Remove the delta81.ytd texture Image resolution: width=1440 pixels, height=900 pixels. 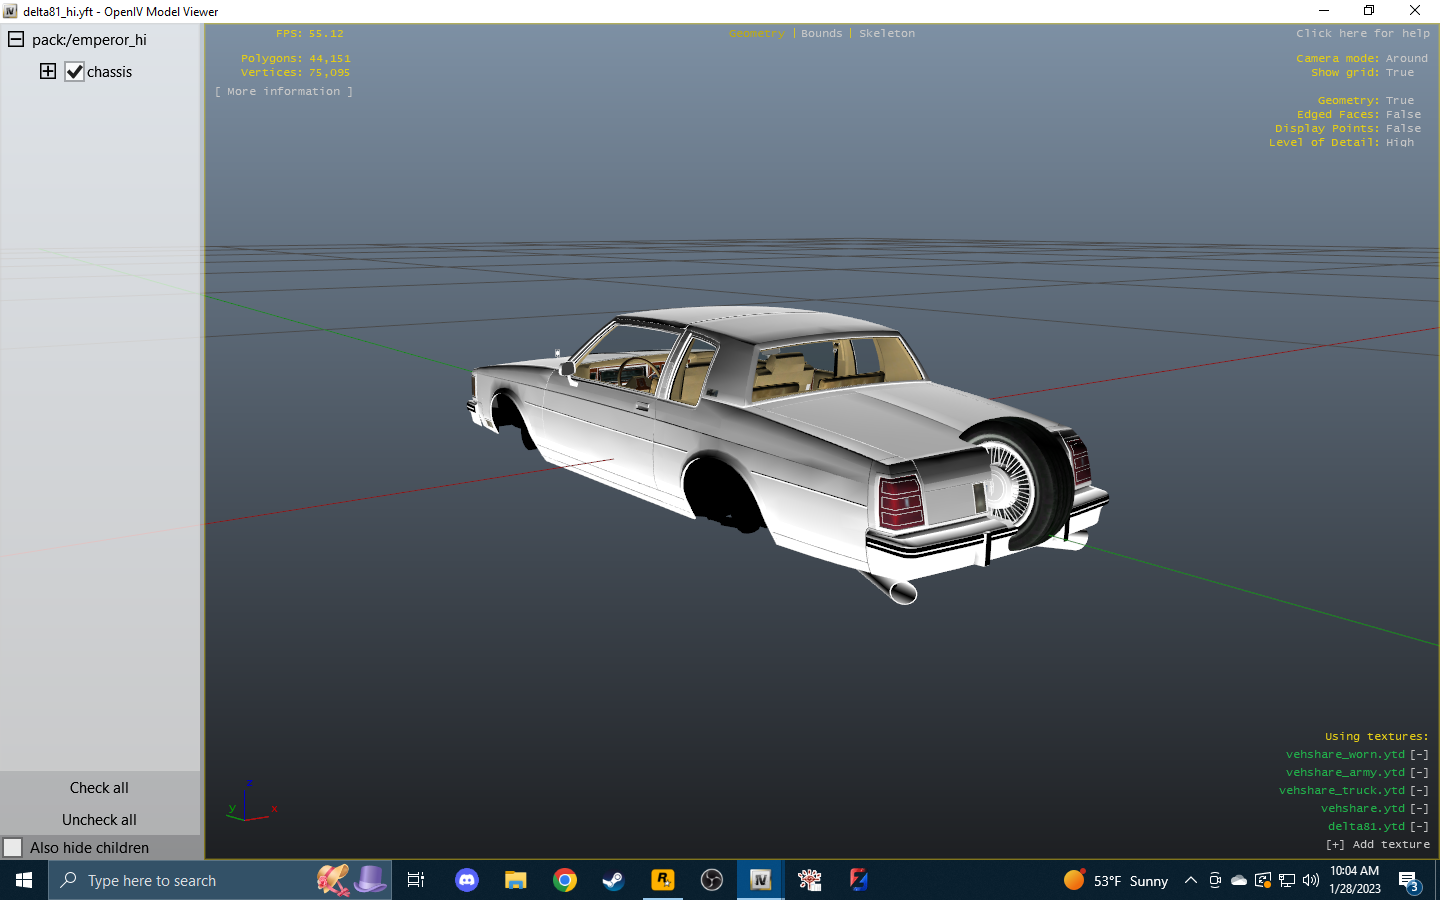point(1419,827)
